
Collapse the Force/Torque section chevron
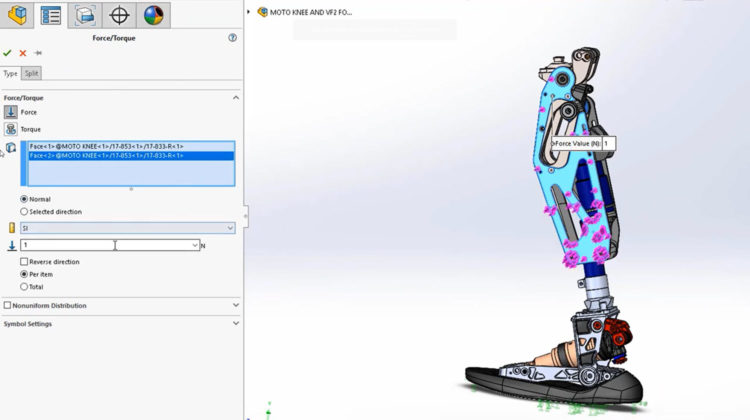pyautogui.click(x=236, y=98)
